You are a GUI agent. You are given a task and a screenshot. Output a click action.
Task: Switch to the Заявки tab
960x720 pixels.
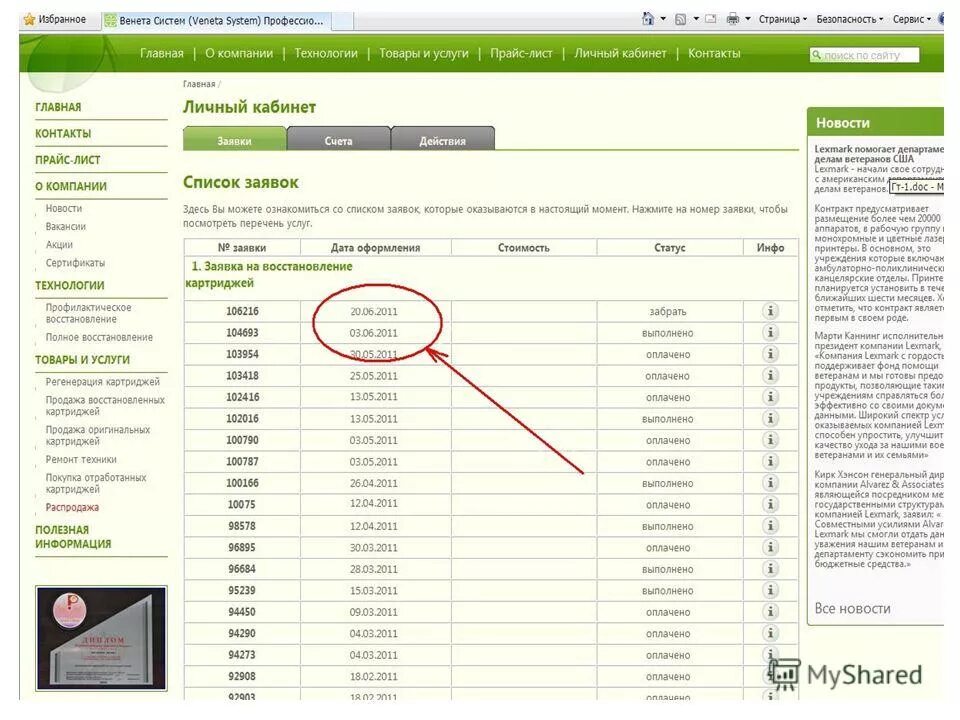pos(234,139)
